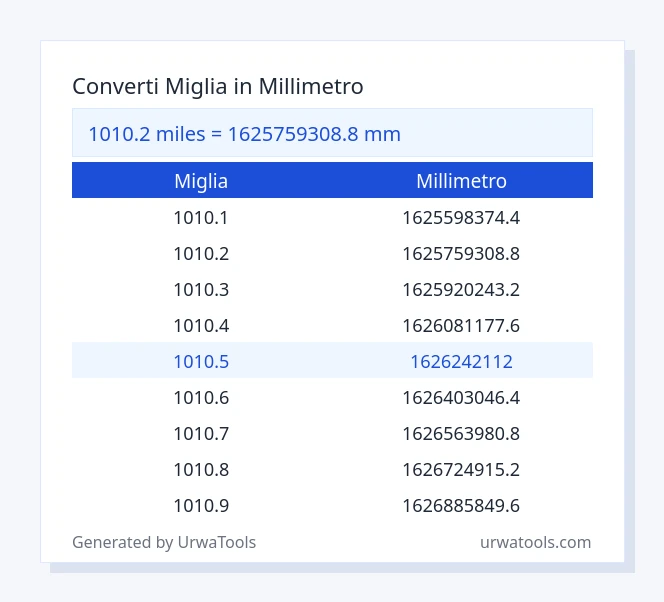Click the 1010.3 miles cell
Viewport: 664px width, 602px height.
[201, 290]
